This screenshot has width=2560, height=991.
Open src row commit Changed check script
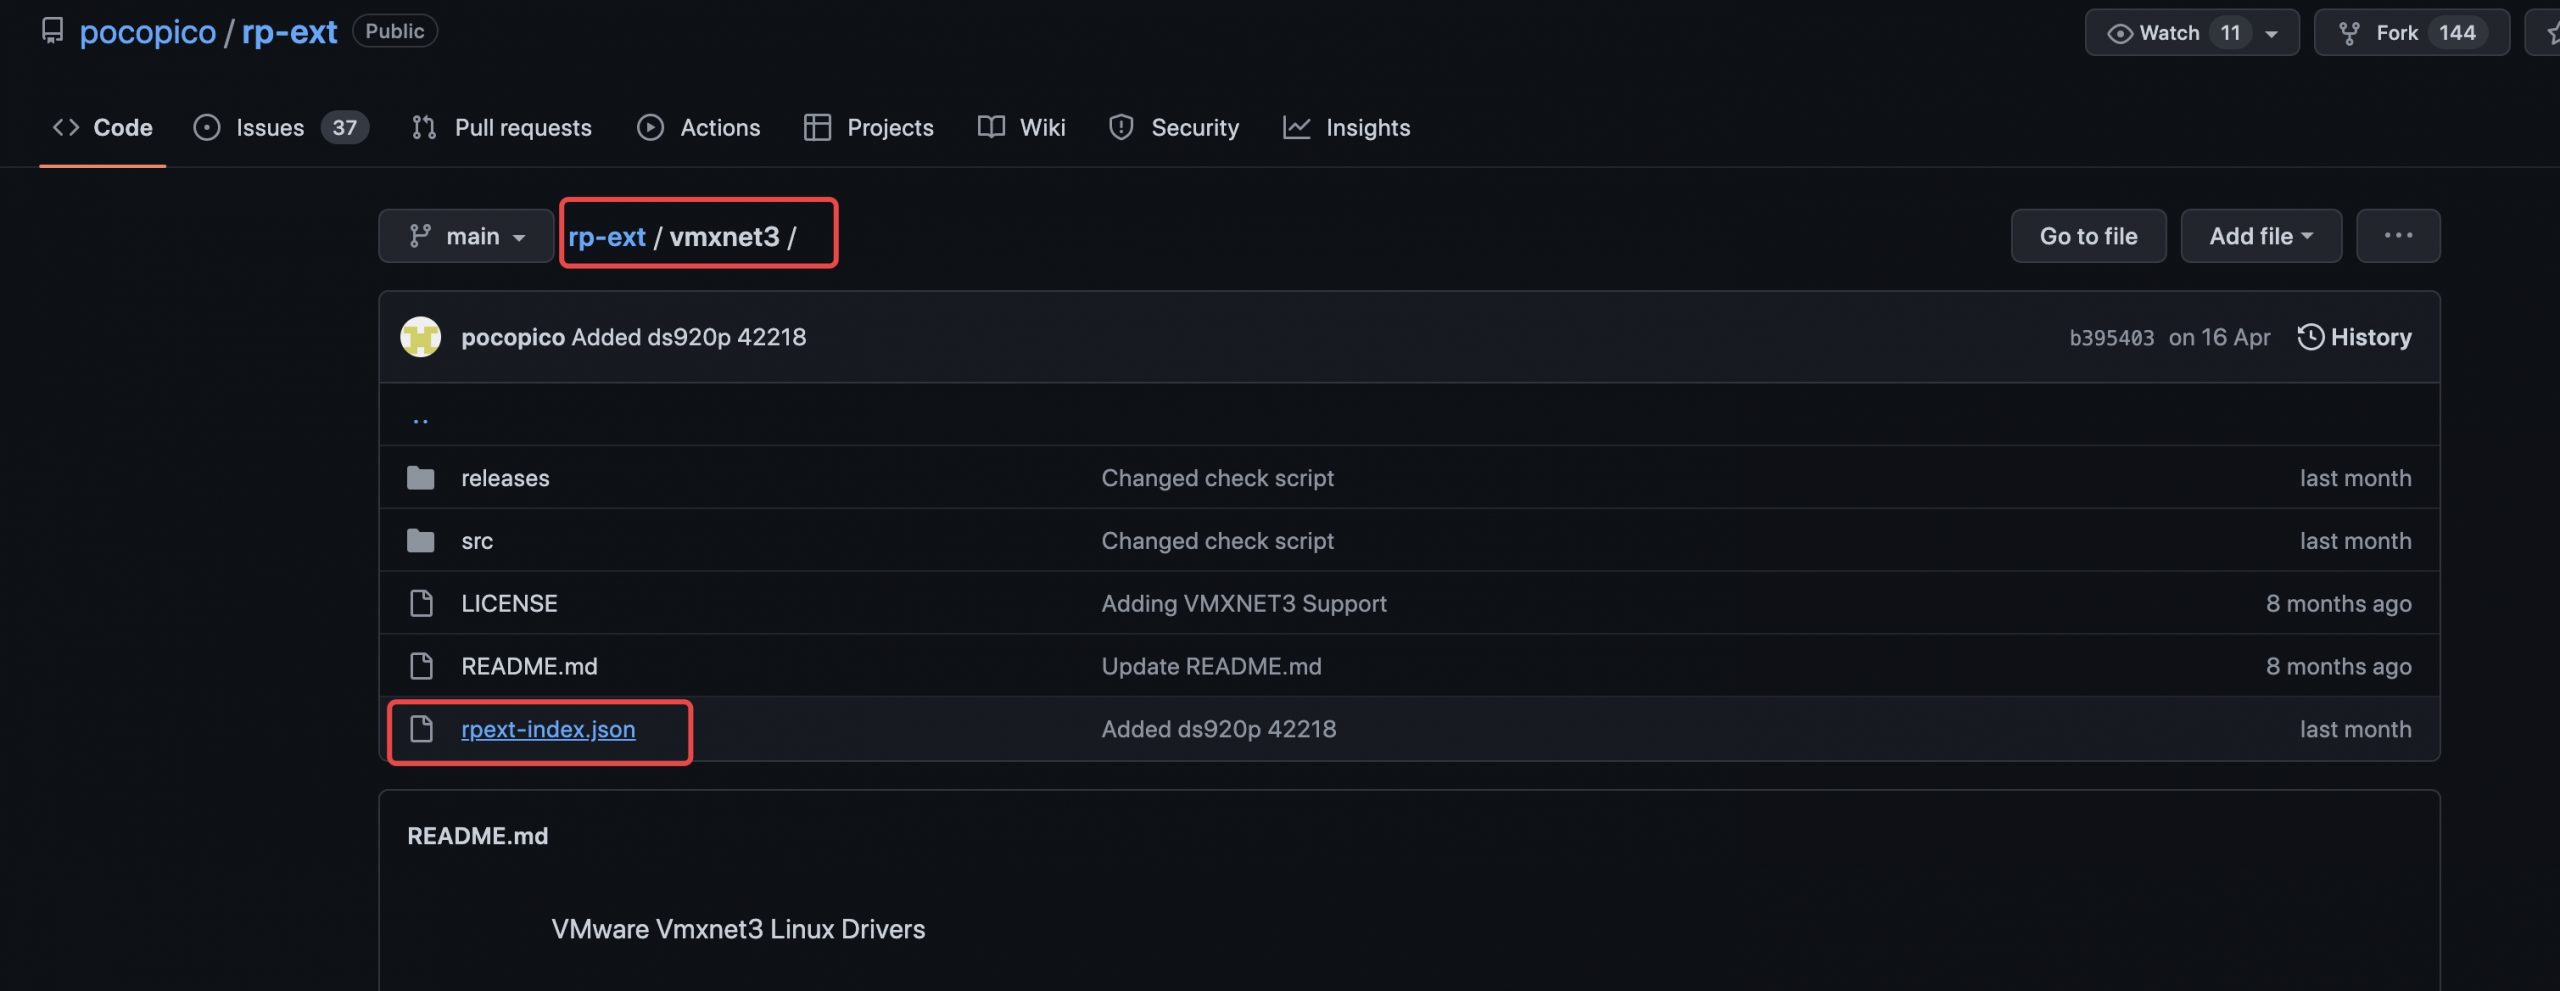point(1217,541)
